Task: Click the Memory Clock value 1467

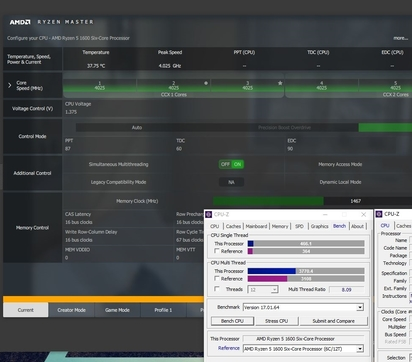Action: pos(356,201)
